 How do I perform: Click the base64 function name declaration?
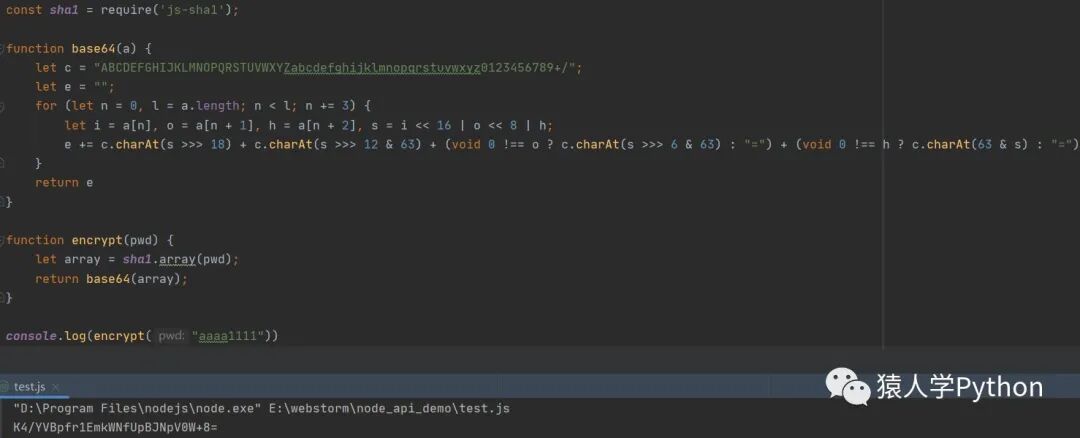pyautogui.click(x=94, y=49)
